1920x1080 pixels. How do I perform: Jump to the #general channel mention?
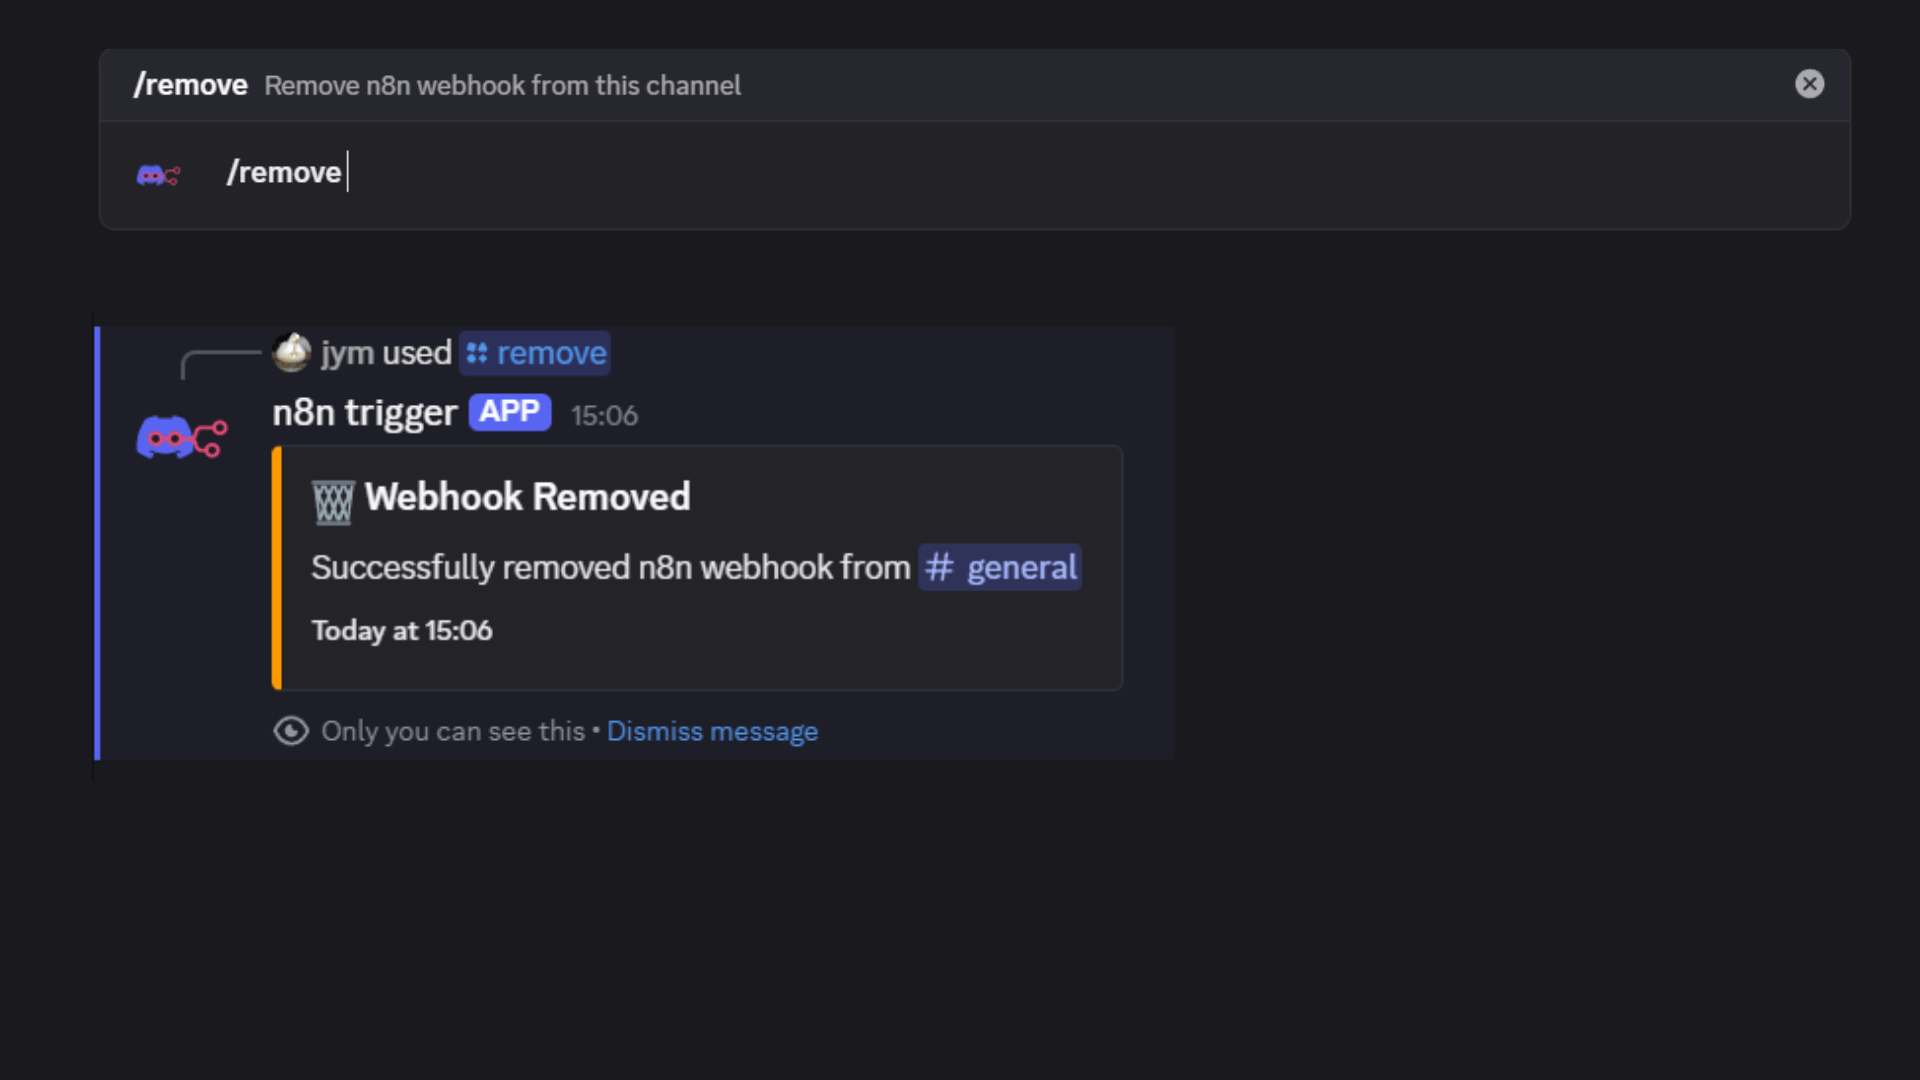[x=1021, y=568]
